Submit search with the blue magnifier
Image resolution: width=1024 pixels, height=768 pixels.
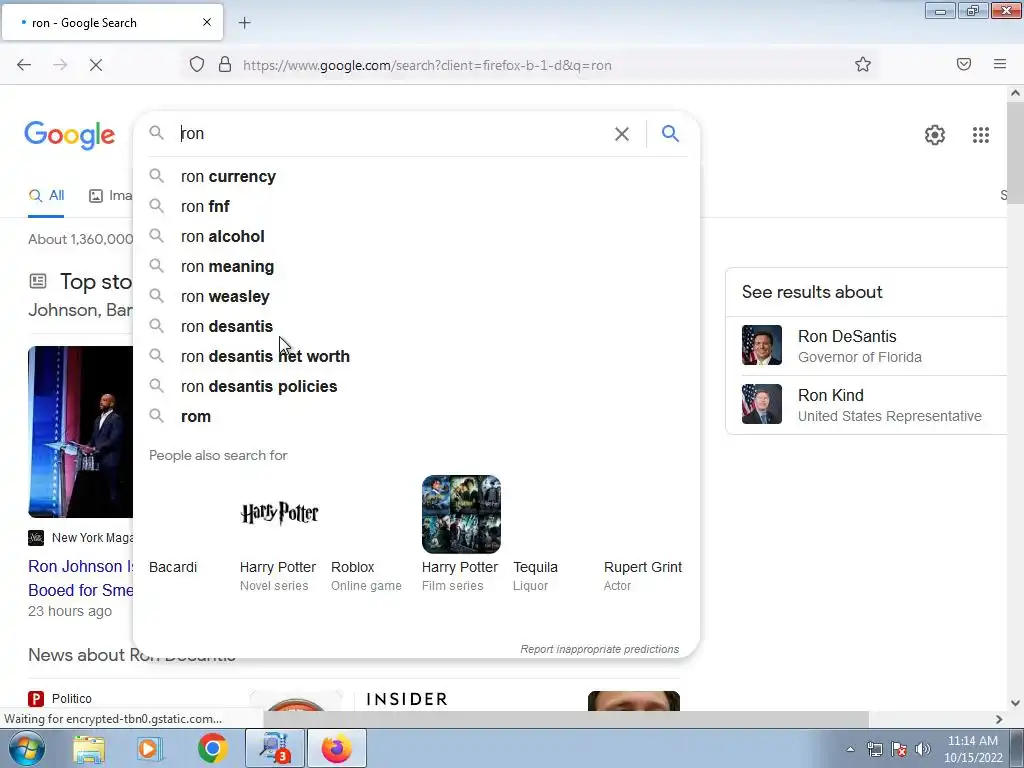670,133
